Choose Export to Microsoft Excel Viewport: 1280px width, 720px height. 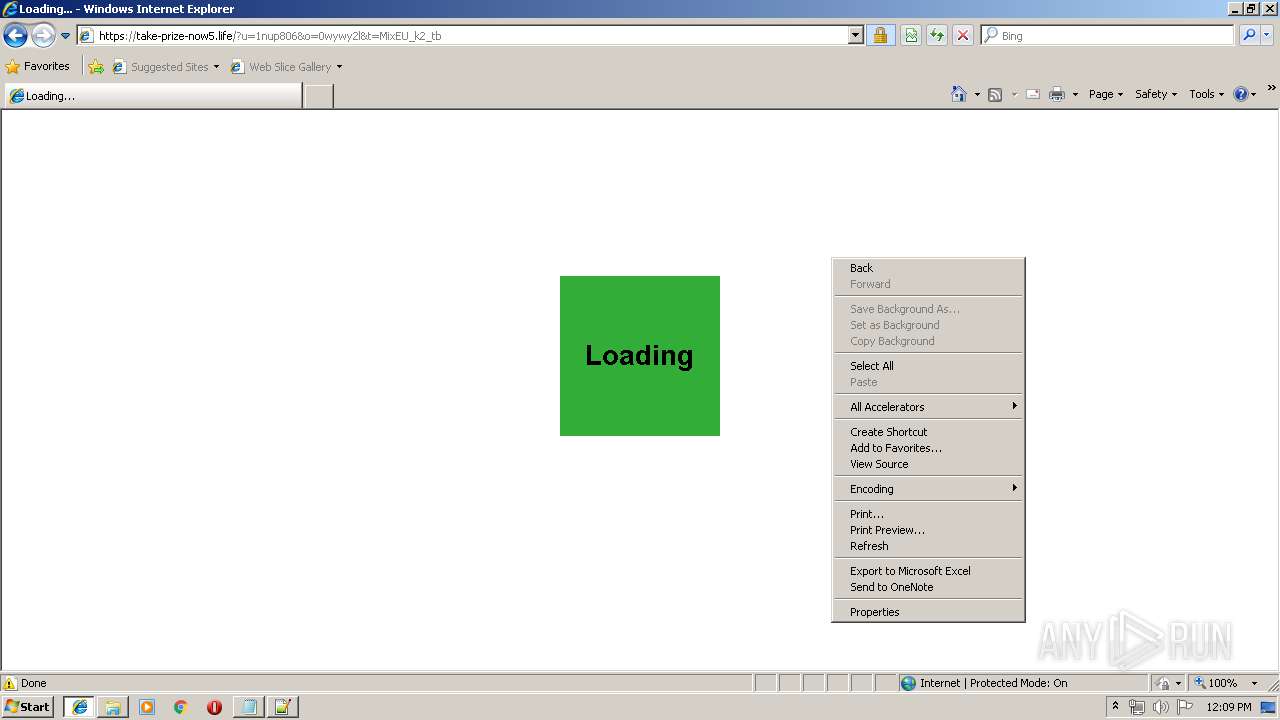click(928, 571)
